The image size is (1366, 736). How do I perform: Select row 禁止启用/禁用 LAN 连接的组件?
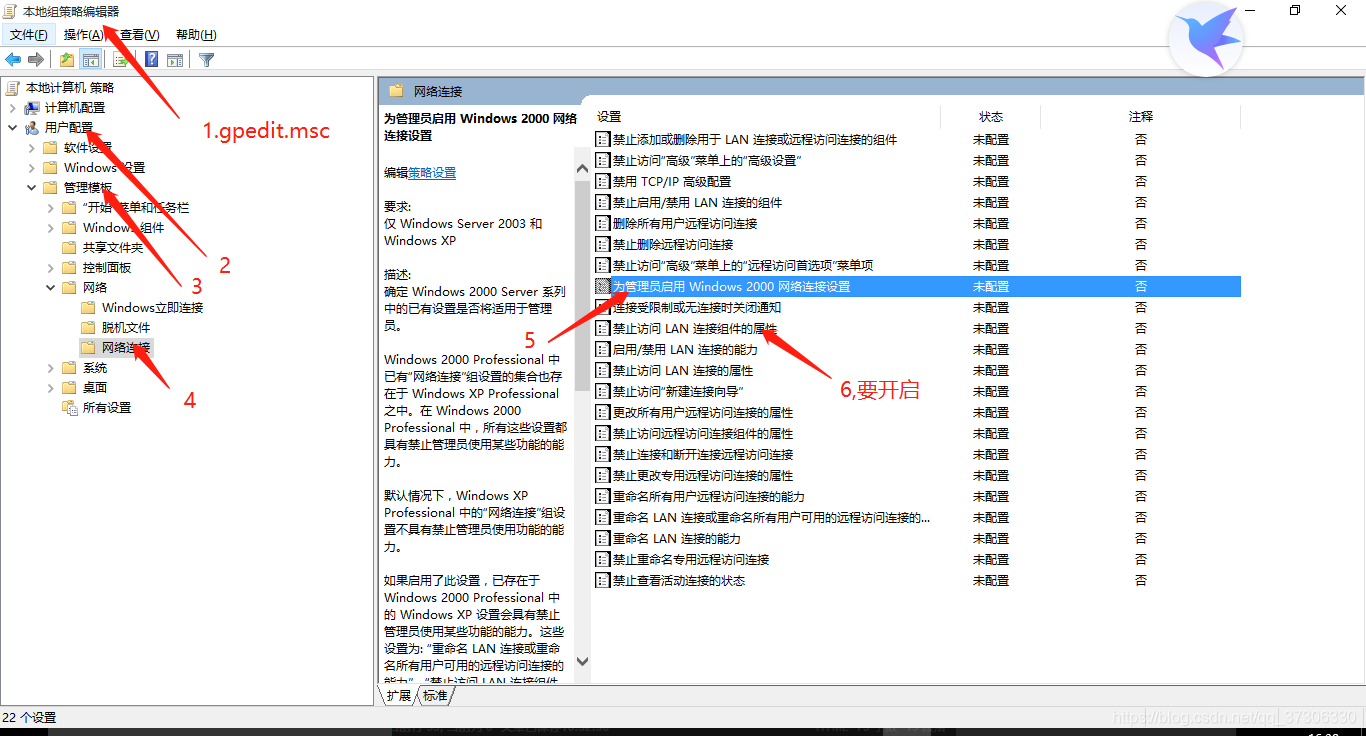coord(917,202)
